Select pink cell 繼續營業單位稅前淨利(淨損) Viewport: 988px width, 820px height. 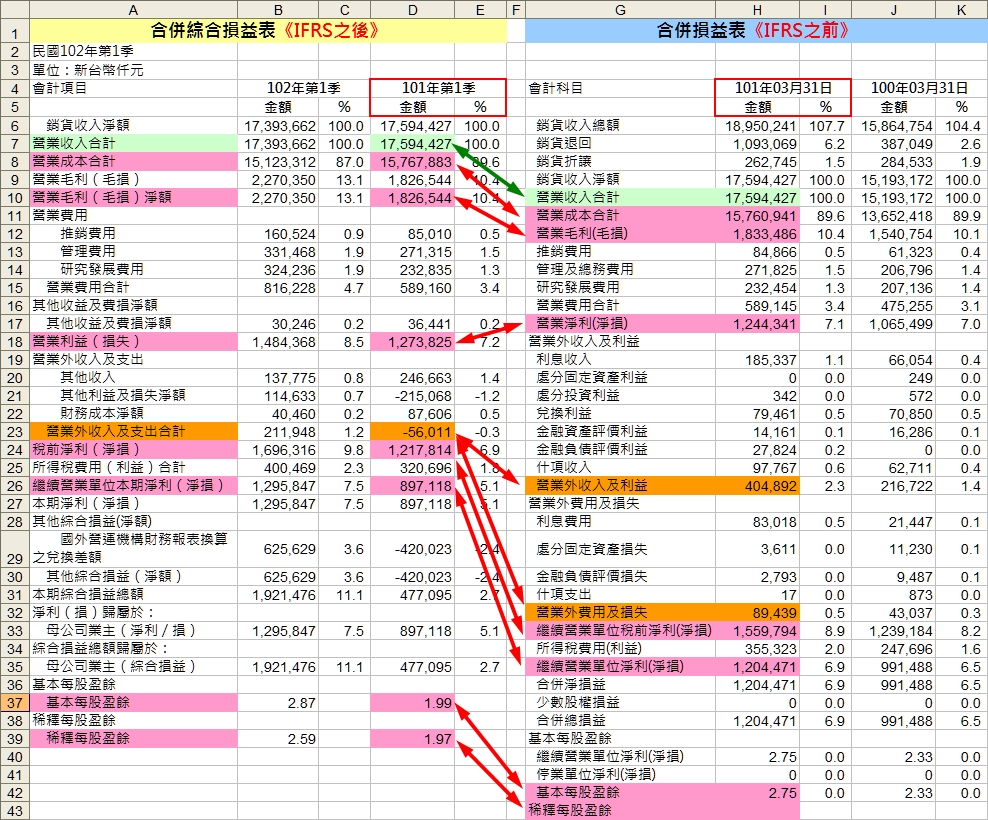click(x=620, y=630)
